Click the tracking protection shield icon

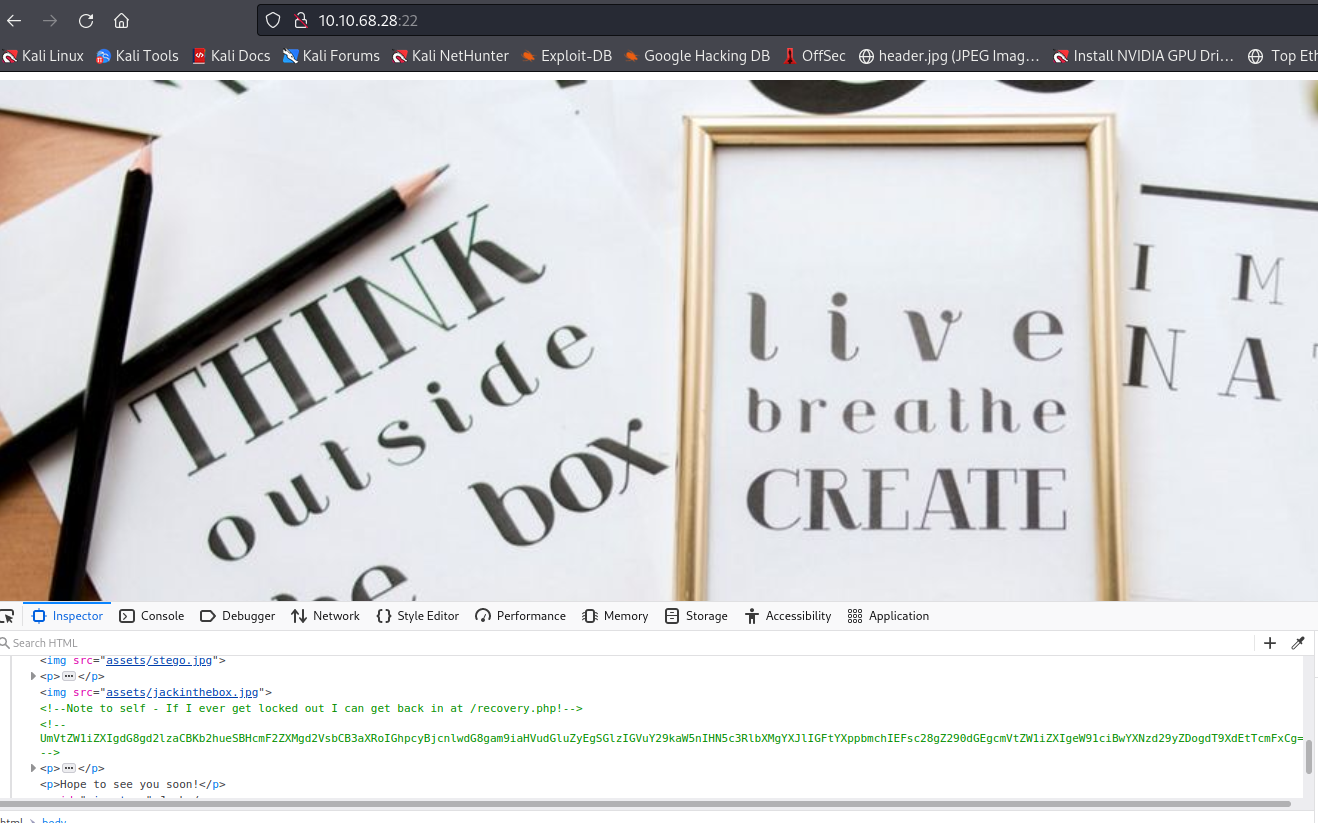click(273, 20)
